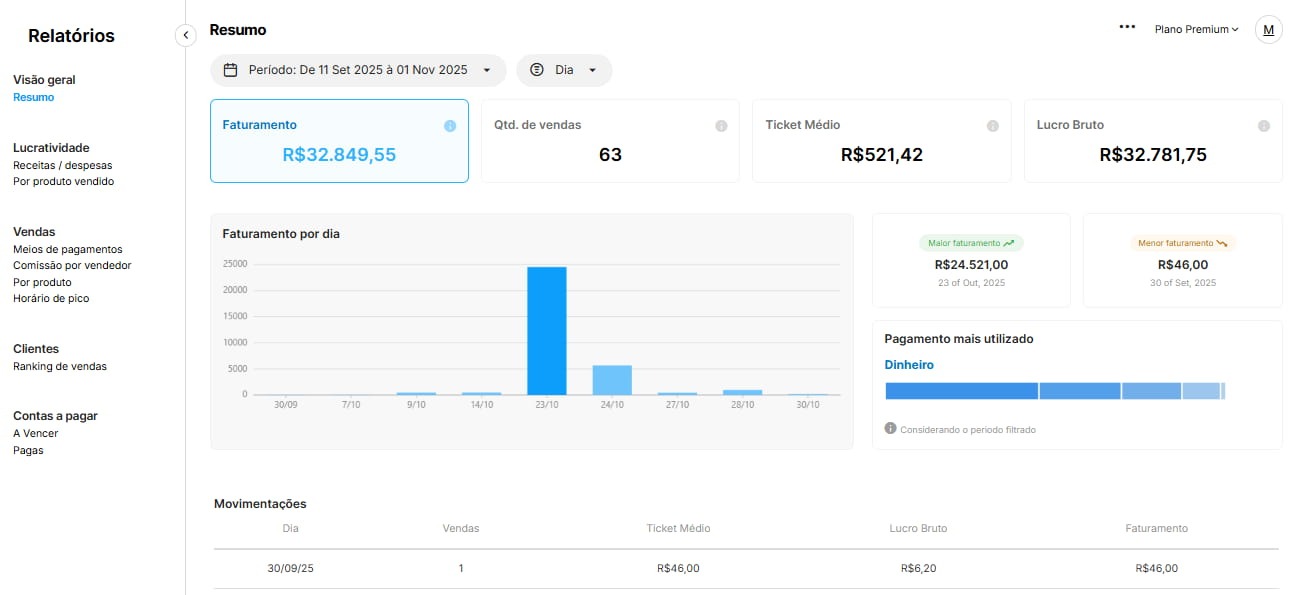Click the info icon on the Faturamento card
Image resolution: width=1297 pixels, height=595 pixels.
click(x=452, y=125)
